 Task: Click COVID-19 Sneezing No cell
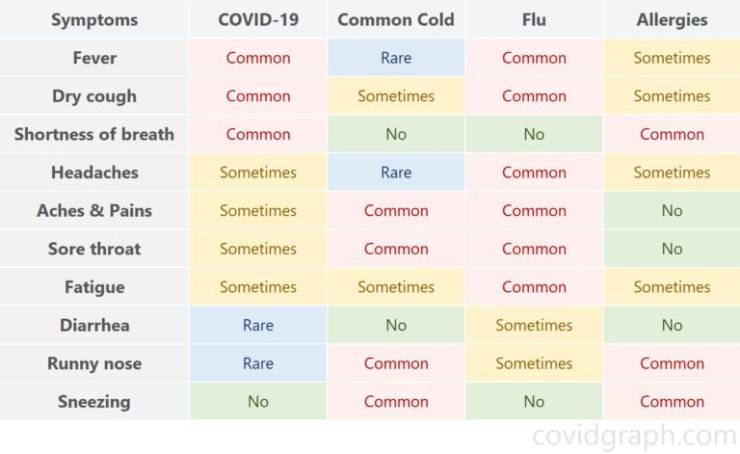click(258, 402)
